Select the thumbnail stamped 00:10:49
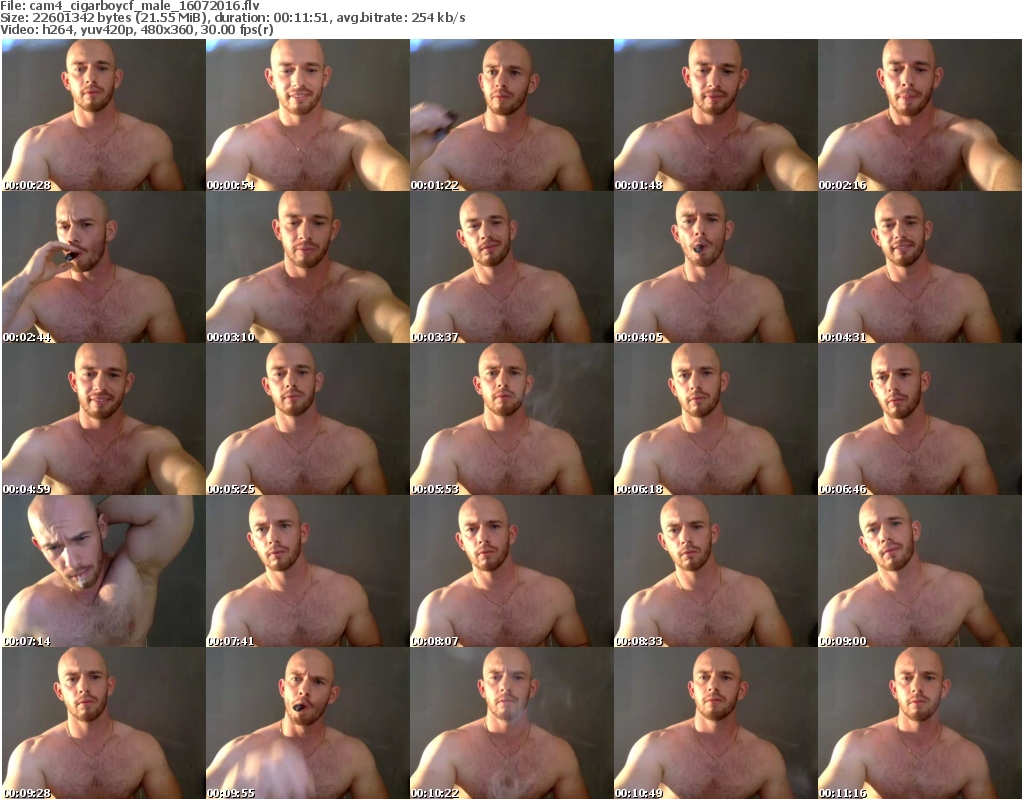This screenshot has height=799, width=1024. 715,723
